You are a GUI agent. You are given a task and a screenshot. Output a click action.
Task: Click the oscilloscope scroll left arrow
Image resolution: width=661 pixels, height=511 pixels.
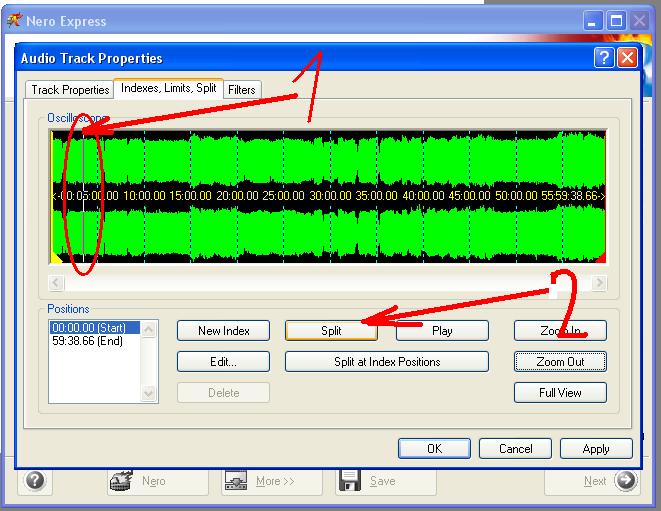pos(56,282)
